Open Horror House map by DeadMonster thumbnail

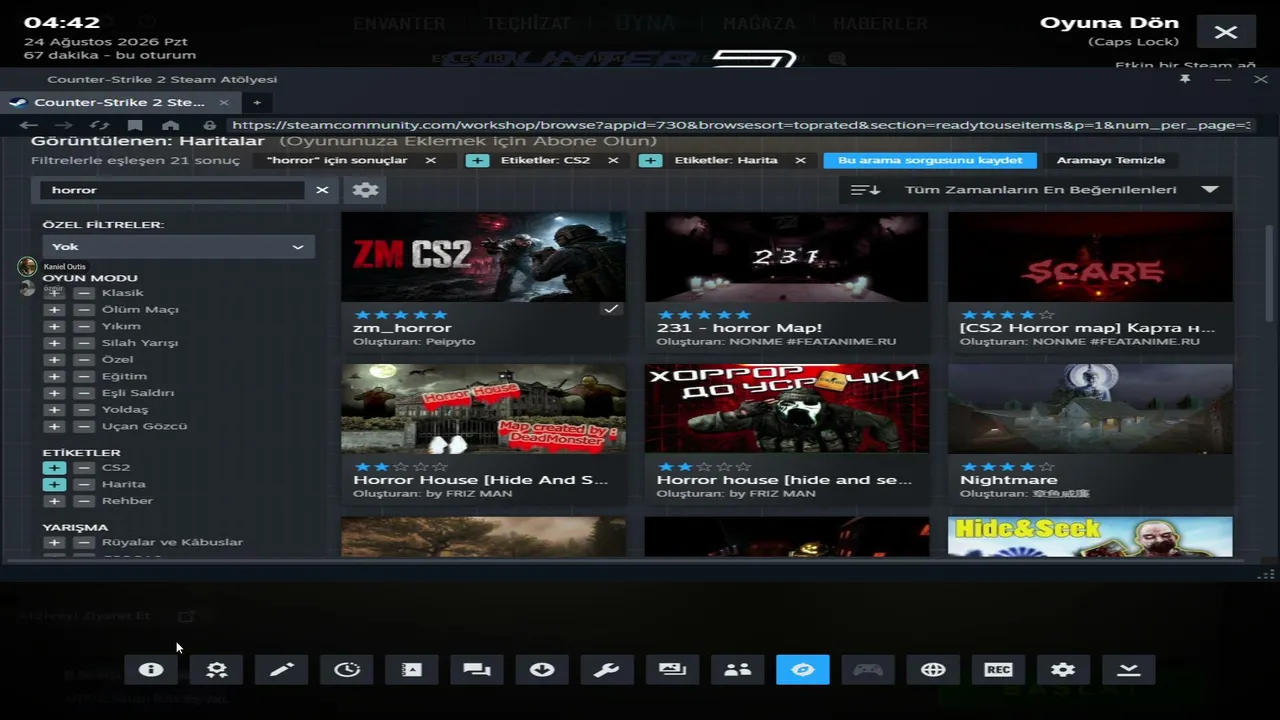pos(484,408)
